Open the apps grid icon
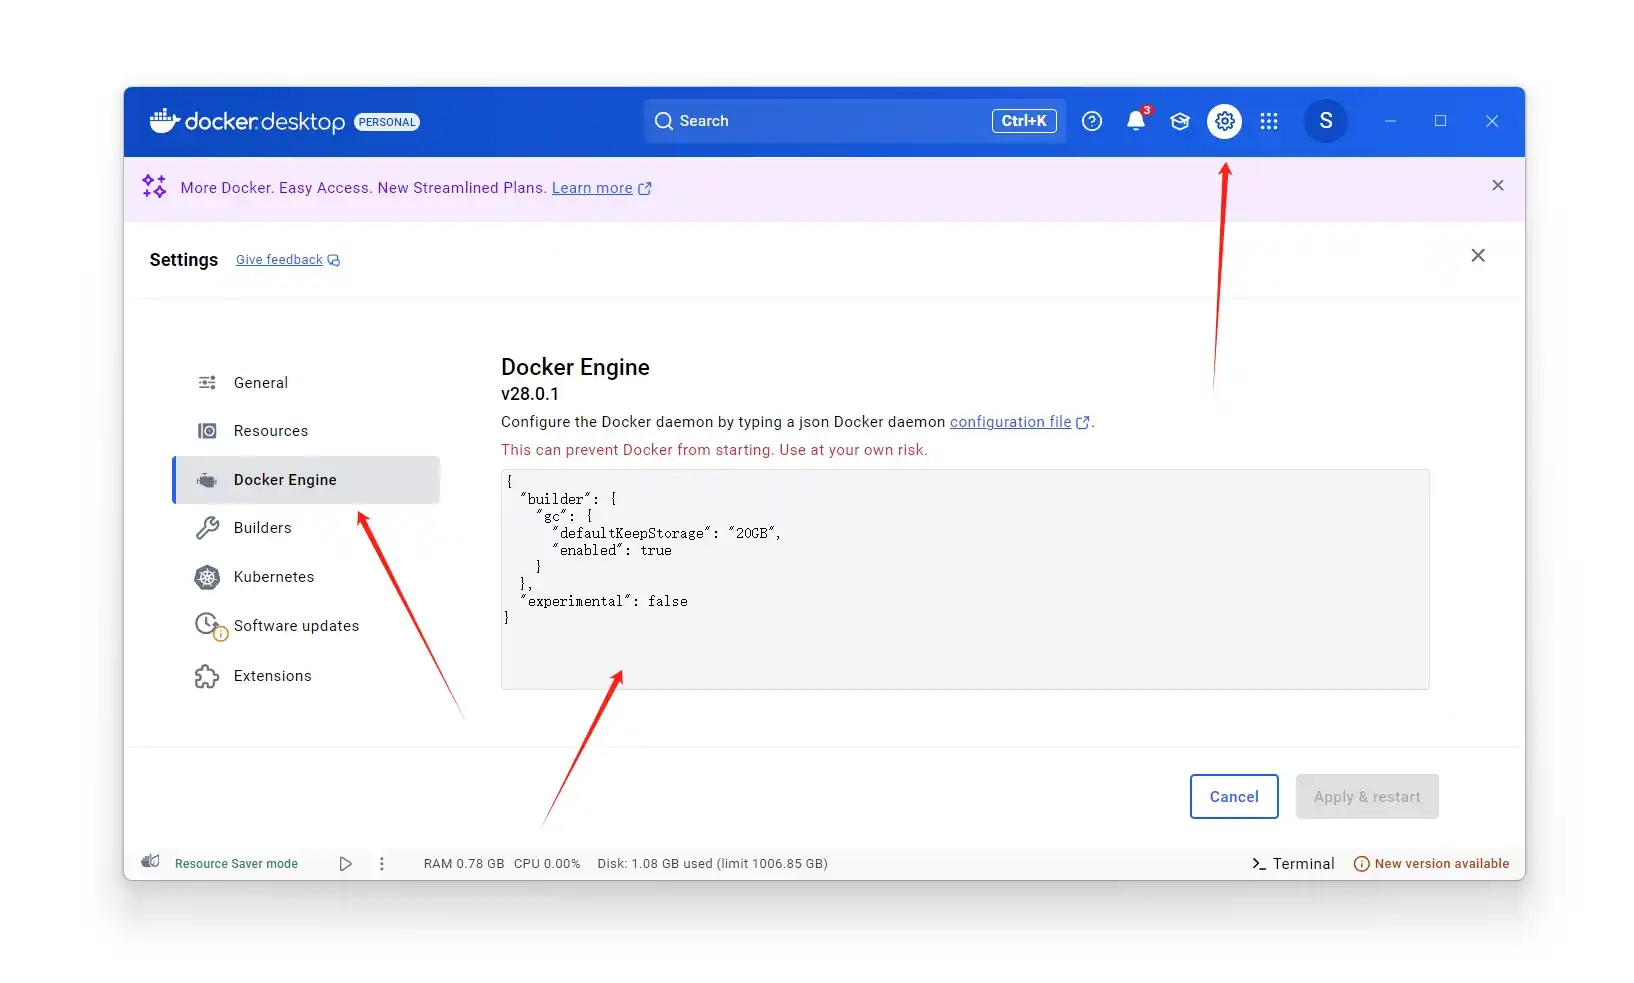The image size is (1634, 983). coord(1269,121)
